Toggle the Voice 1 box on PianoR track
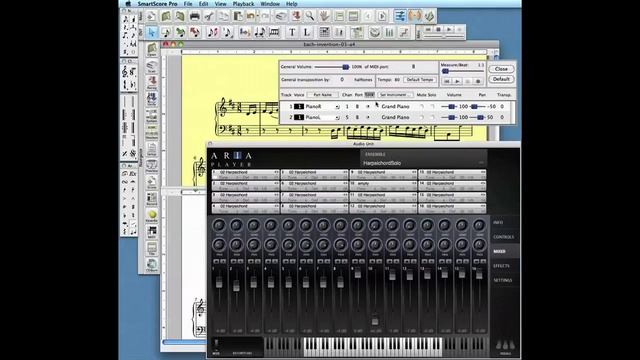The image size is (640, 360). pyautogui.click(x=299, y=107)
